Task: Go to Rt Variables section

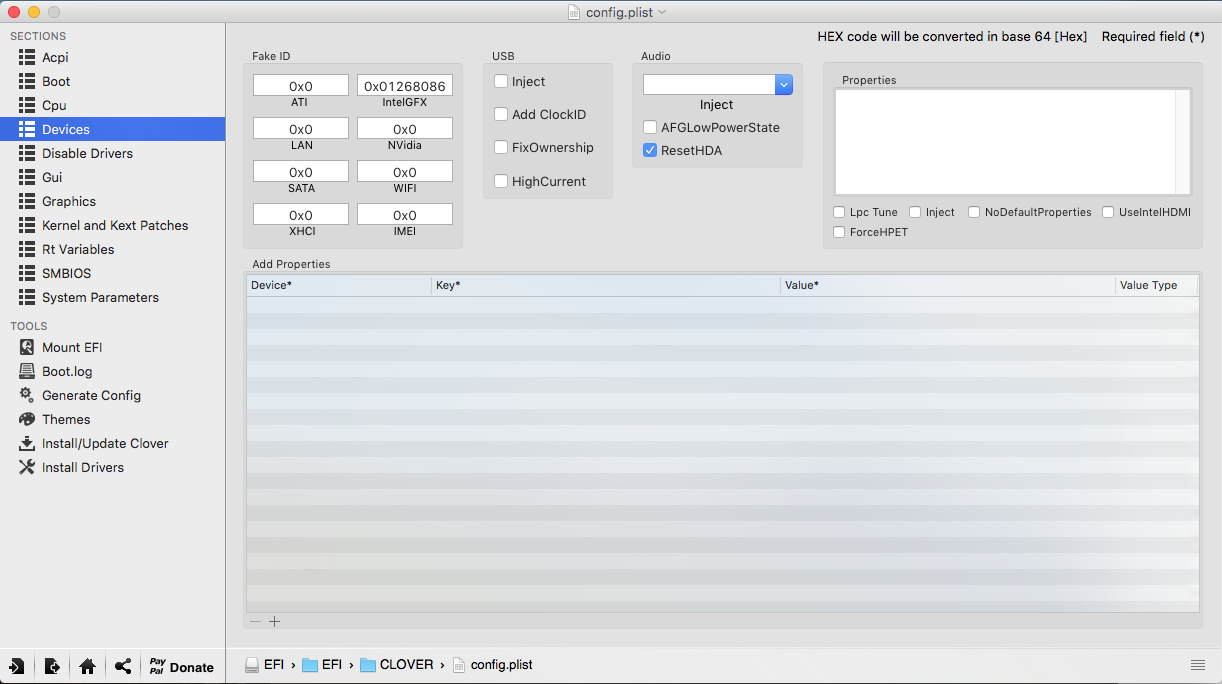Action: (112, 249)
